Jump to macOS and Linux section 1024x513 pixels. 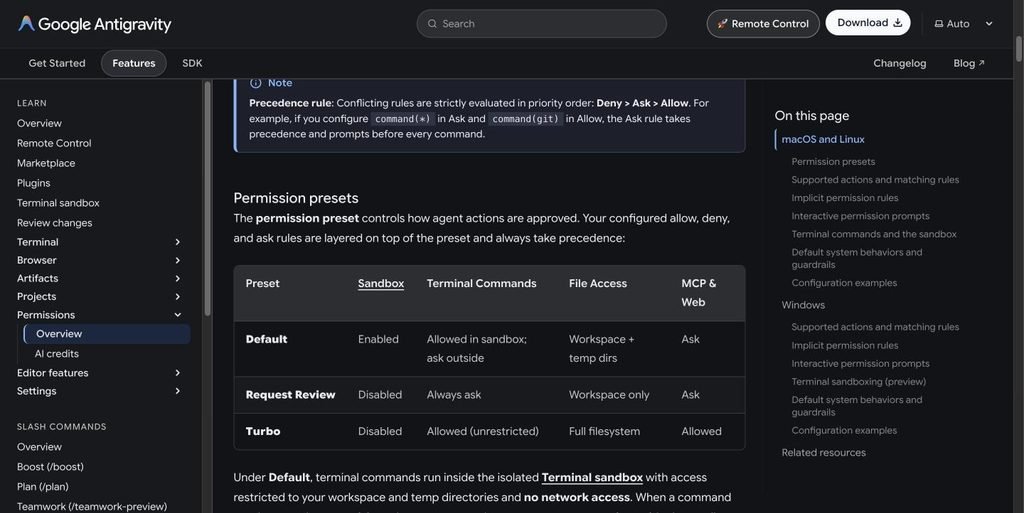823,140
